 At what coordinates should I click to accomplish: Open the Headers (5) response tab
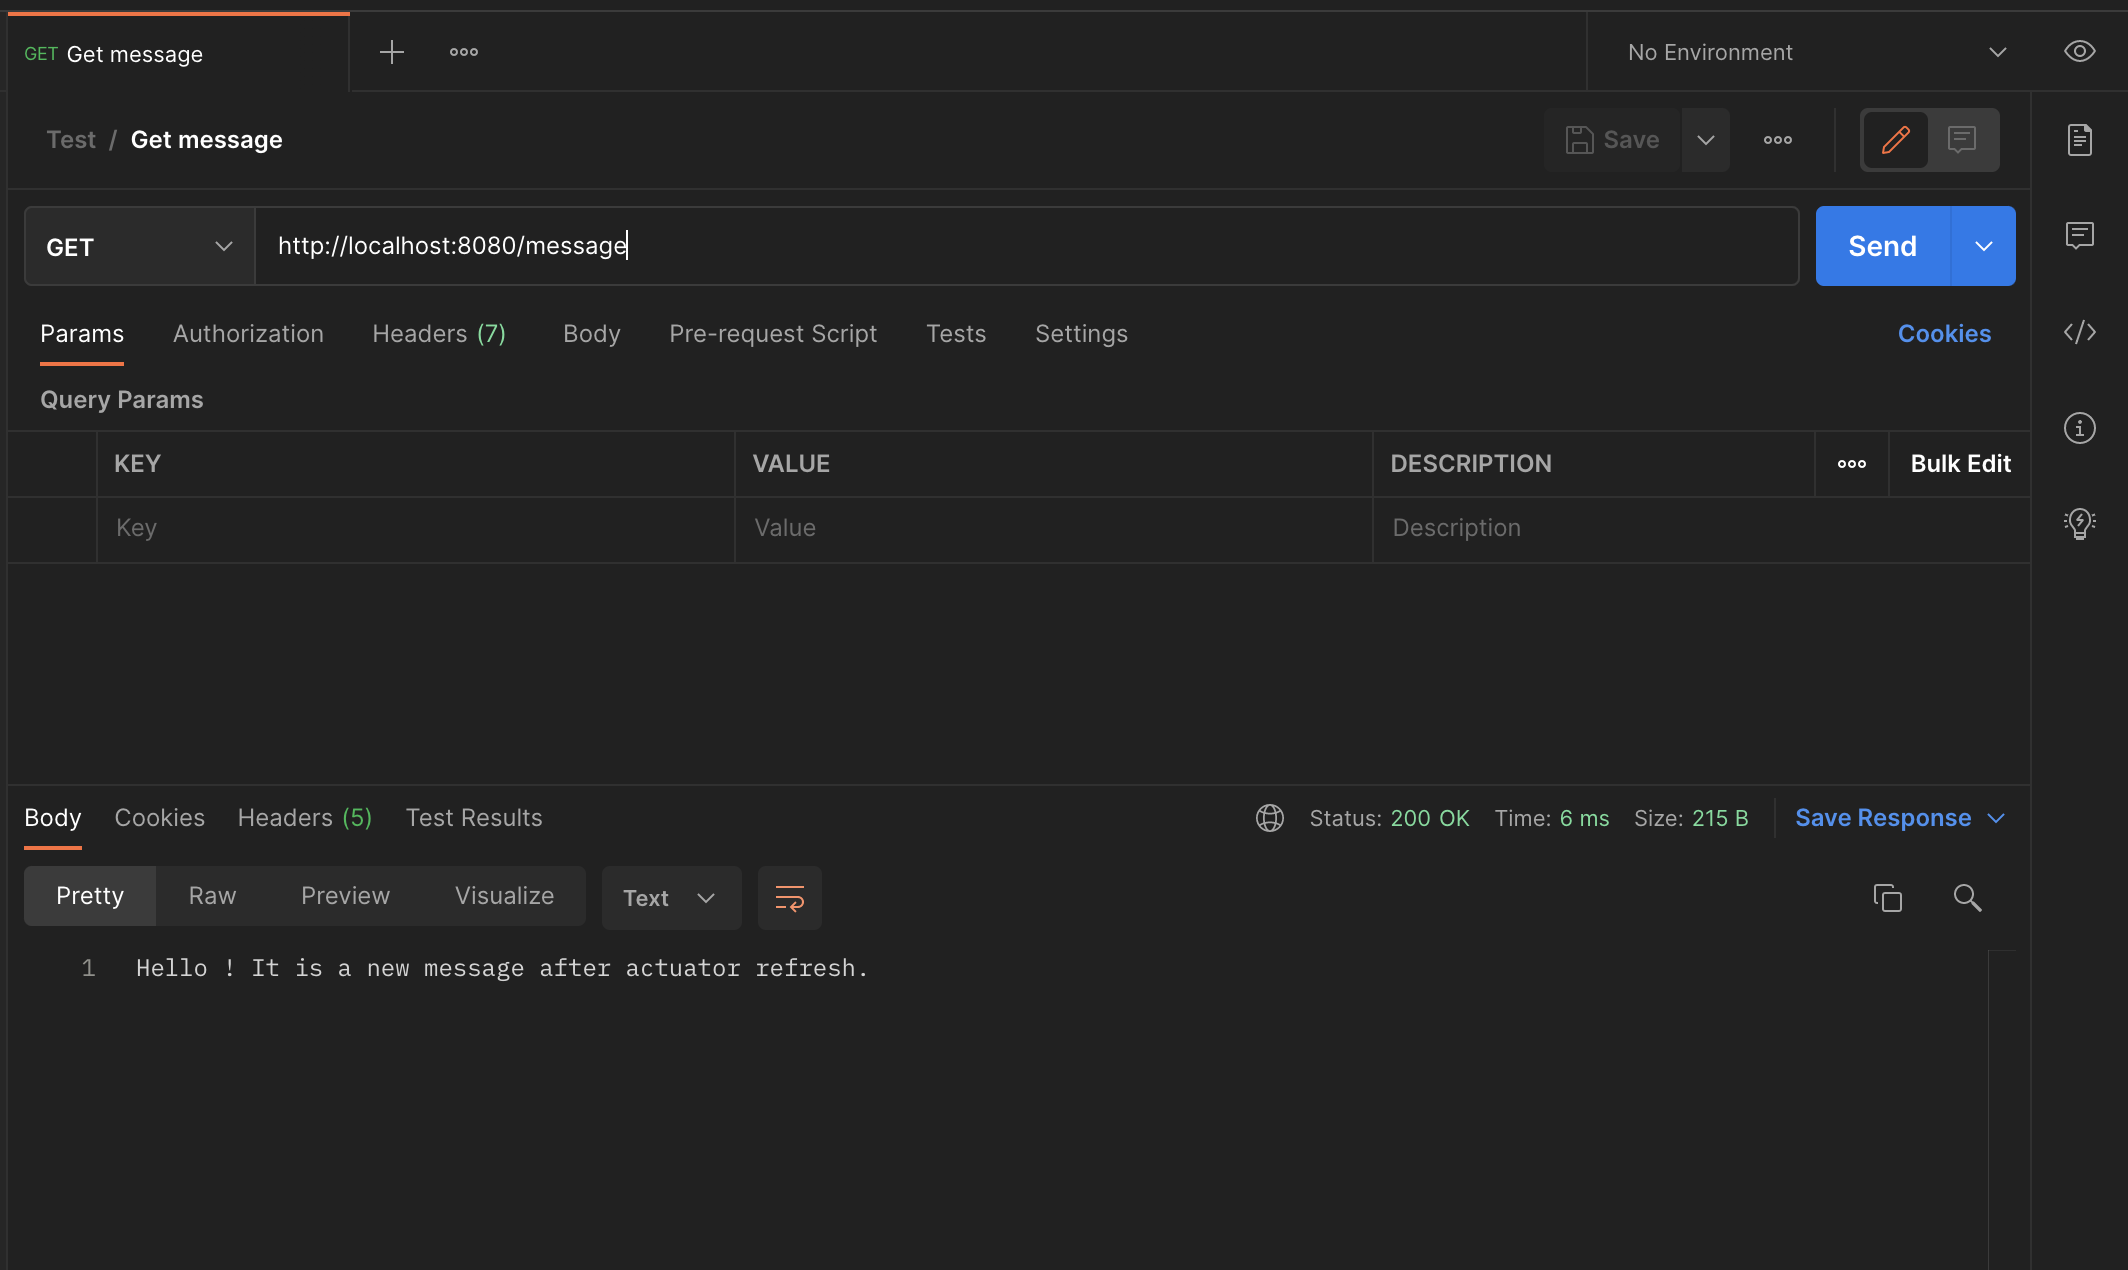click(303, 817)
